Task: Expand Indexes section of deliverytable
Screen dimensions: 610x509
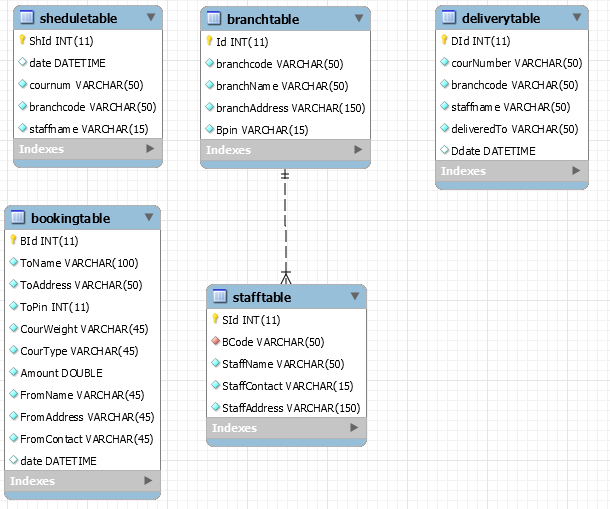Action: tap(574, 171)
